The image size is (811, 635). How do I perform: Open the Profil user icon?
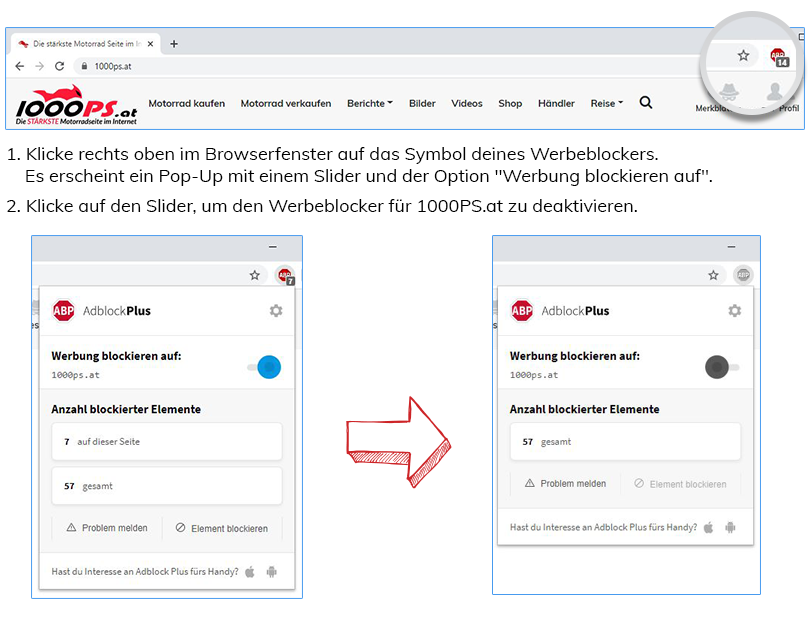click(774, 91)
